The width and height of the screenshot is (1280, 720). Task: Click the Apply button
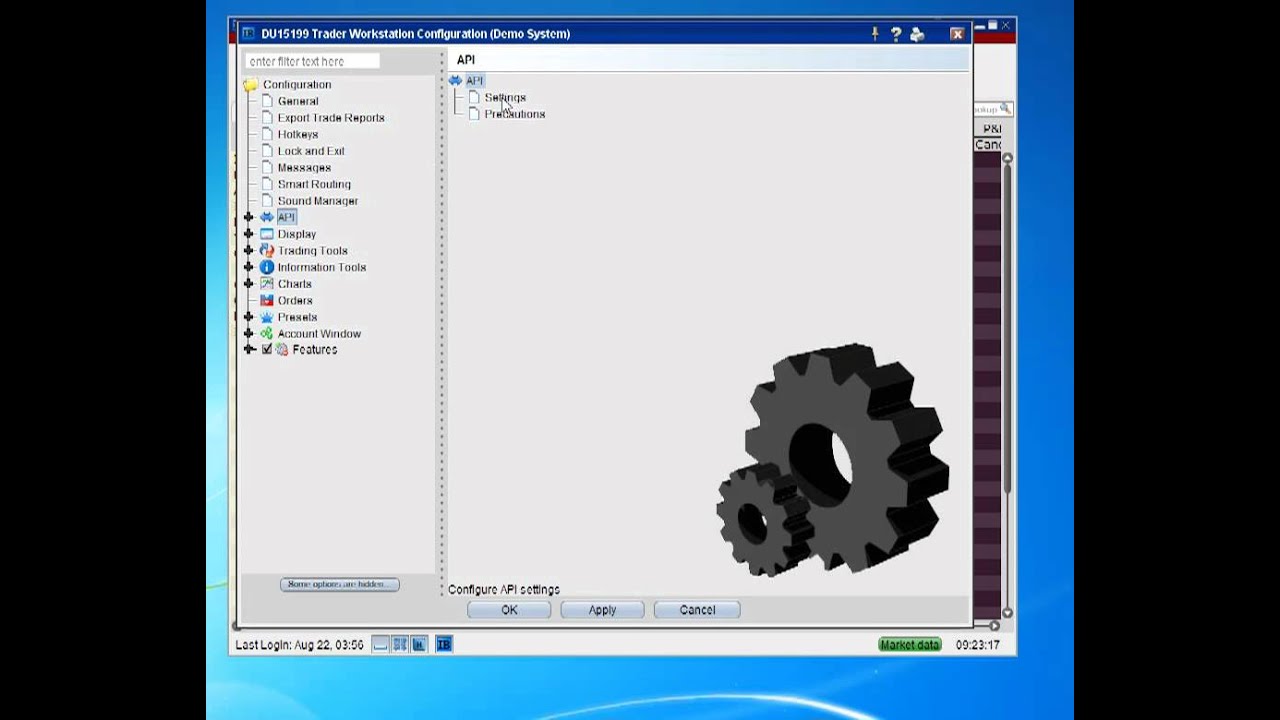click(x=602, y=610)
